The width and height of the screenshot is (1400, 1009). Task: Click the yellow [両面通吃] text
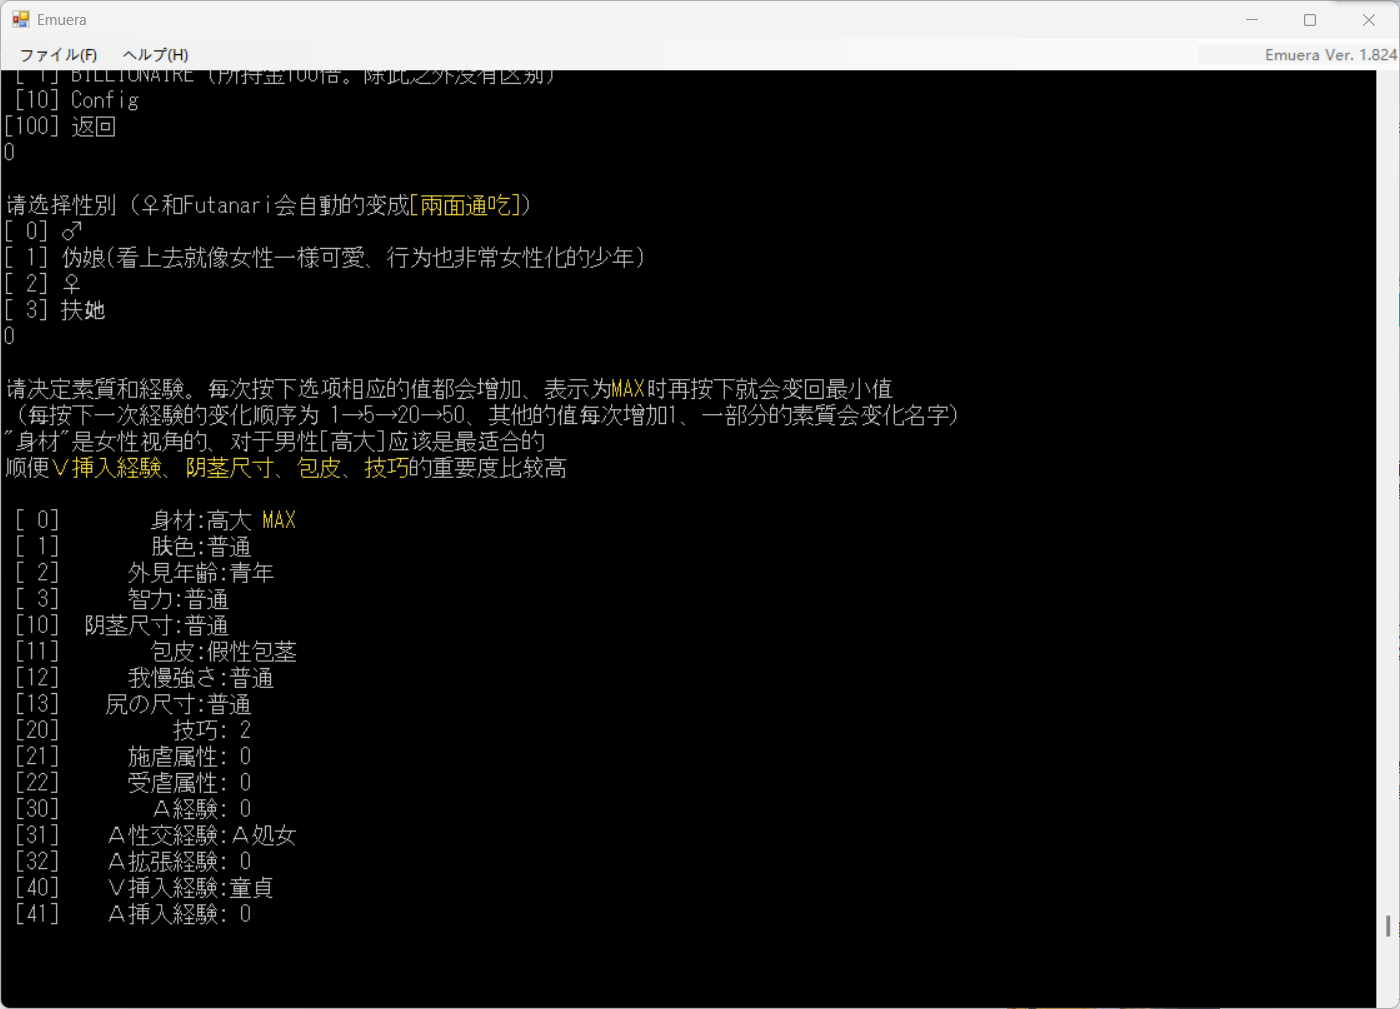pyautogui.click(x=466, y=205)
